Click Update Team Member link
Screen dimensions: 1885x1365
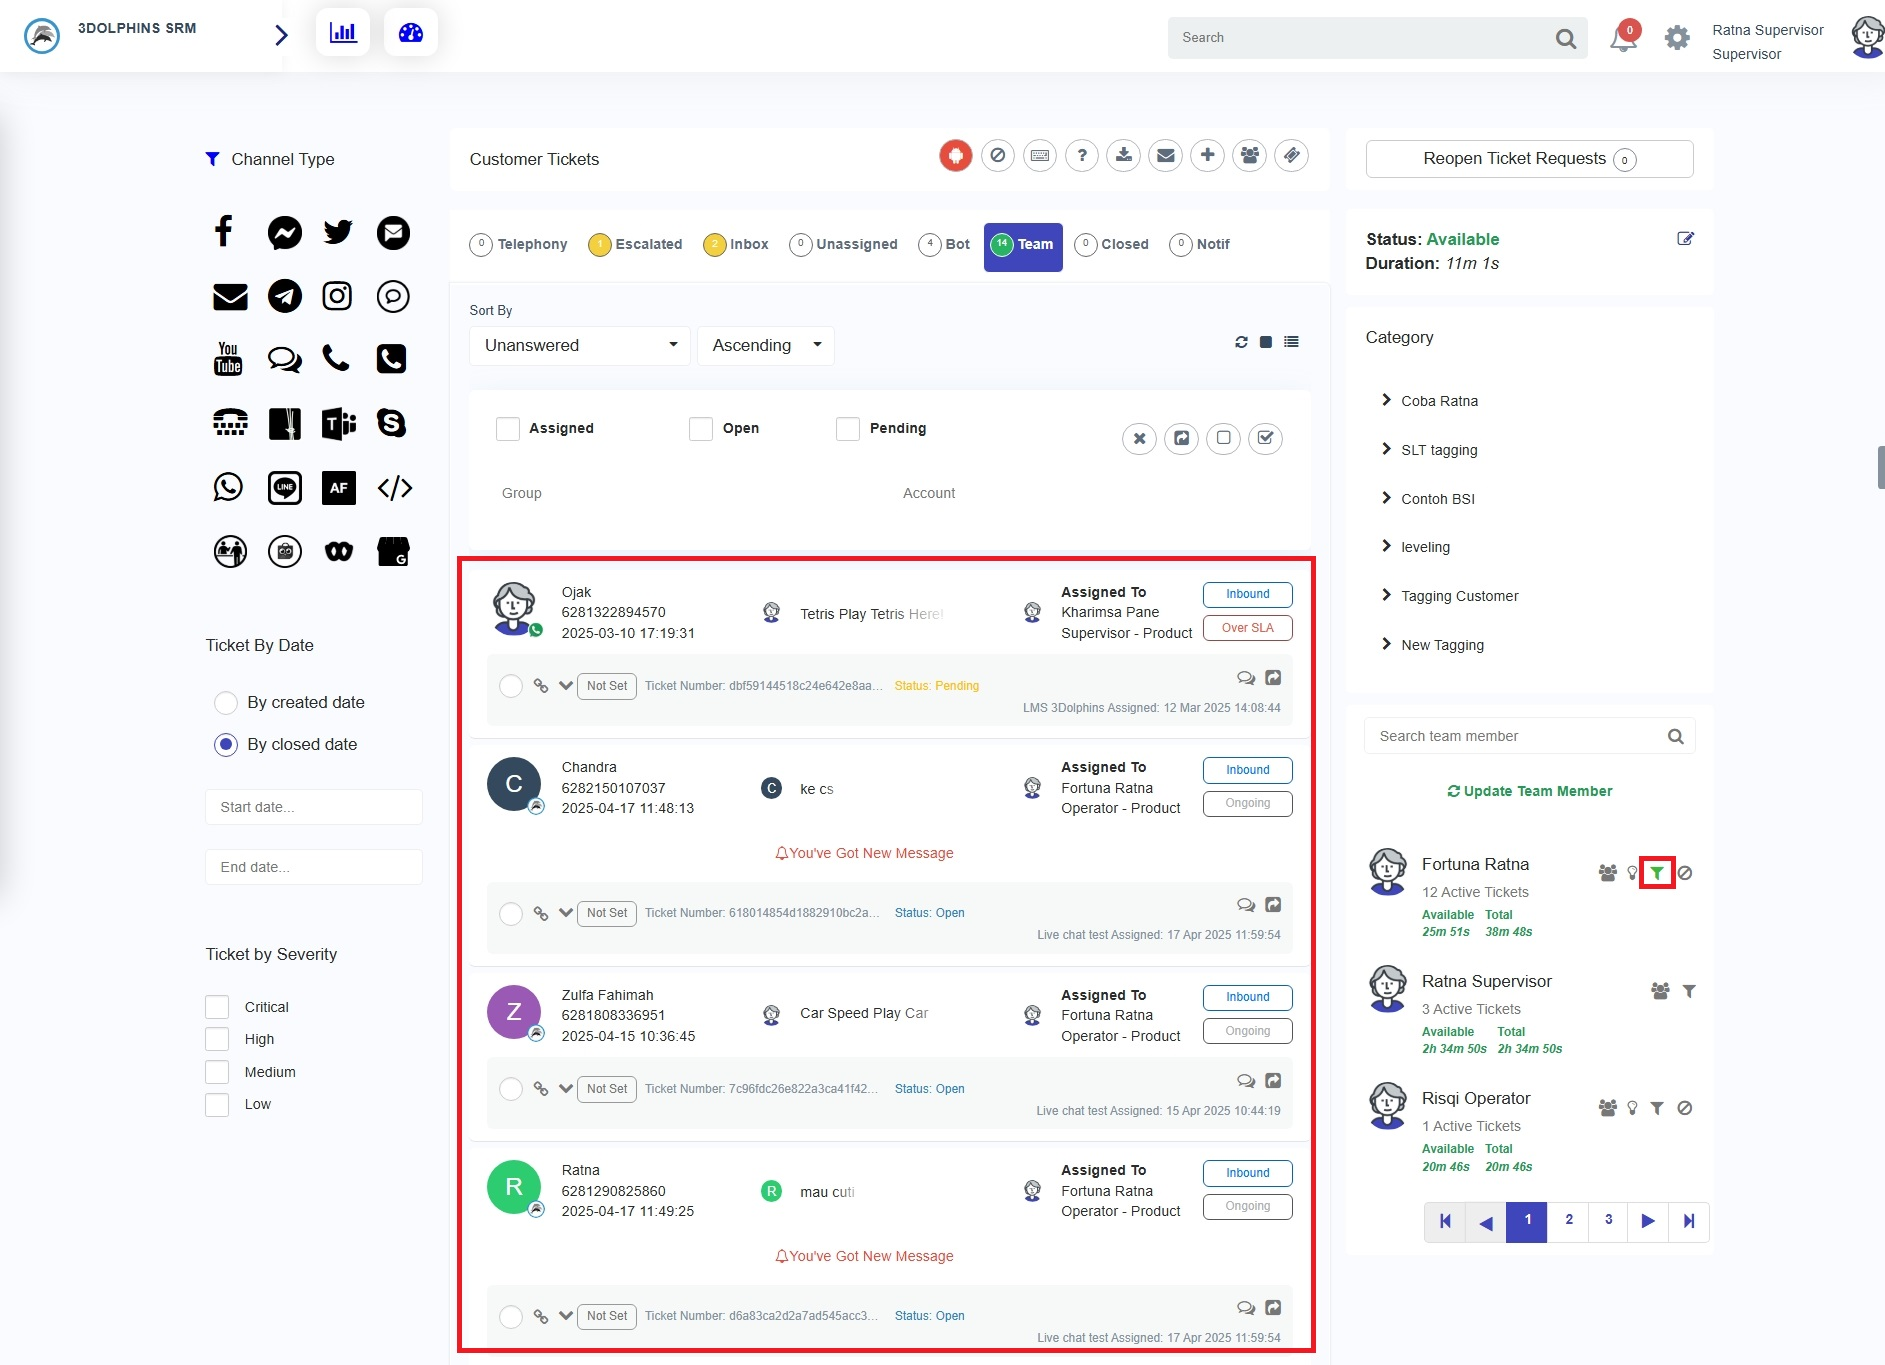tap(1529, 791)
